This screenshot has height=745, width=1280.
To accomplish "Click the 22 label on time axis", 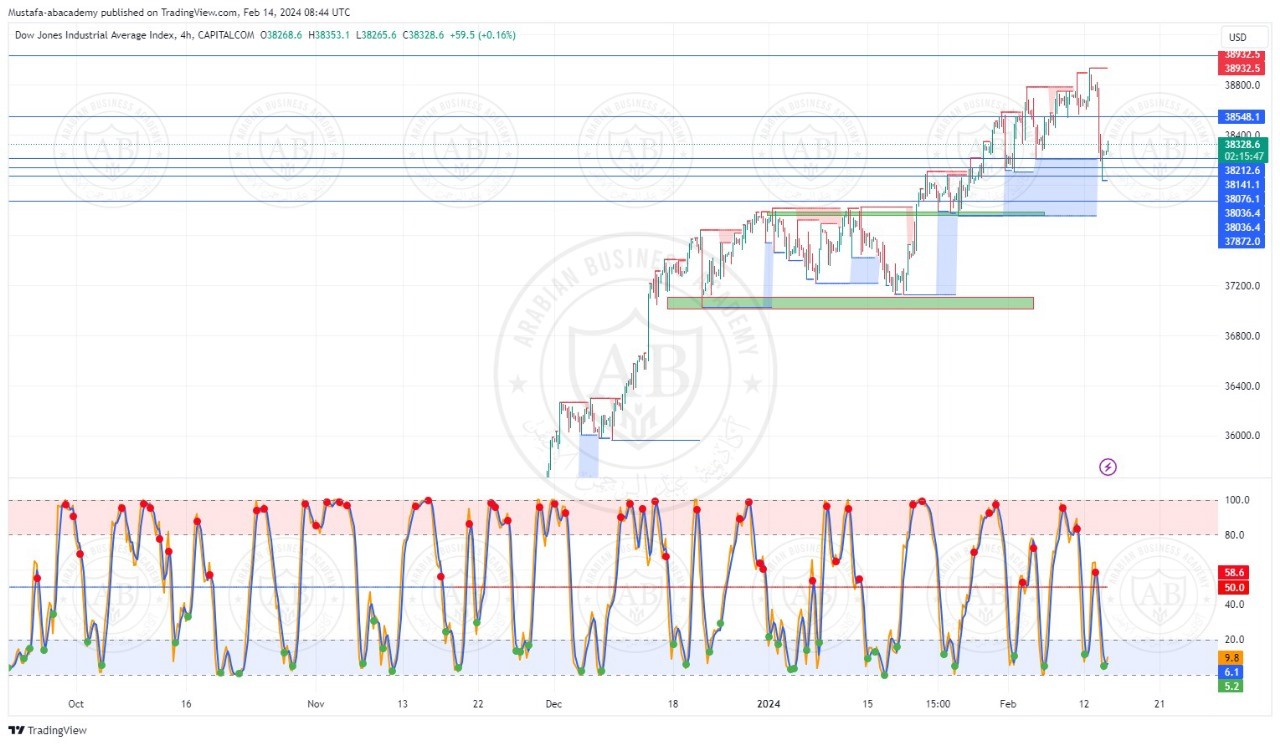I will [478, 704].
